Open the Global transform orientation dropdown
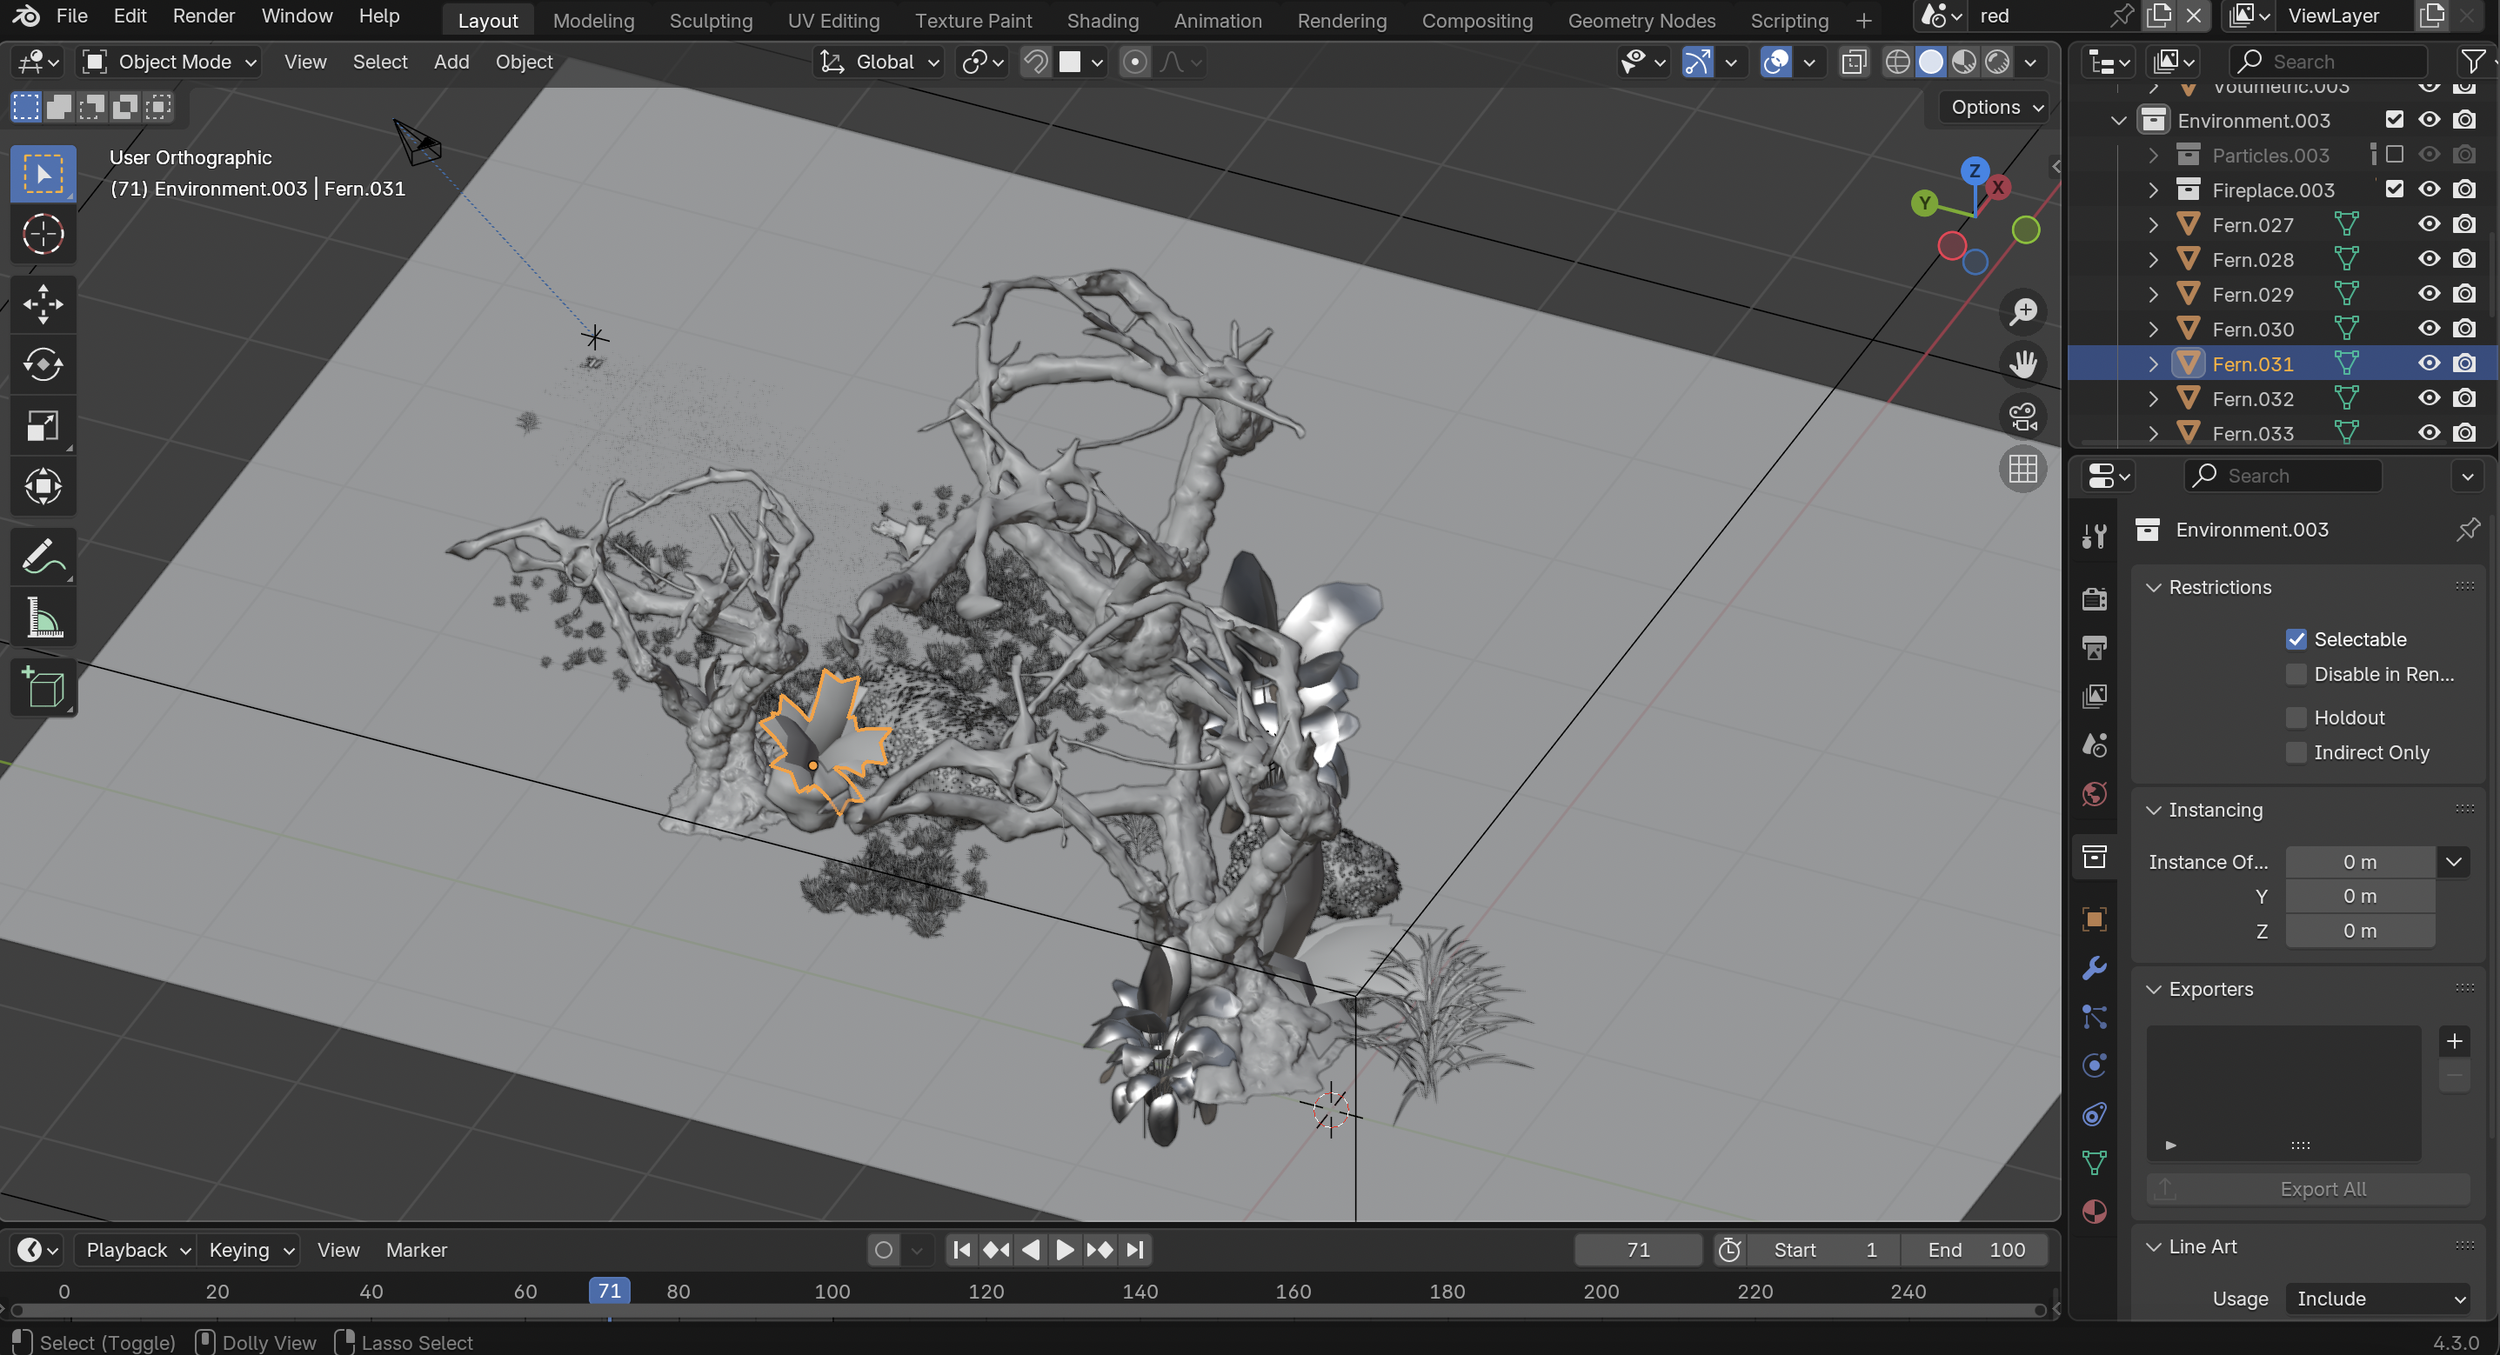The height and width of the screenshot is (1355, 2500). pos(879,62)
